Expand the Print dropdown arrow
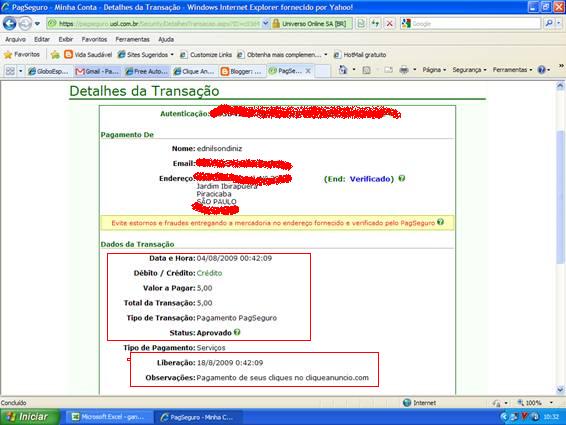Viewport: 566px width, 425px height. pyautogui.click(x=414, y=70)
